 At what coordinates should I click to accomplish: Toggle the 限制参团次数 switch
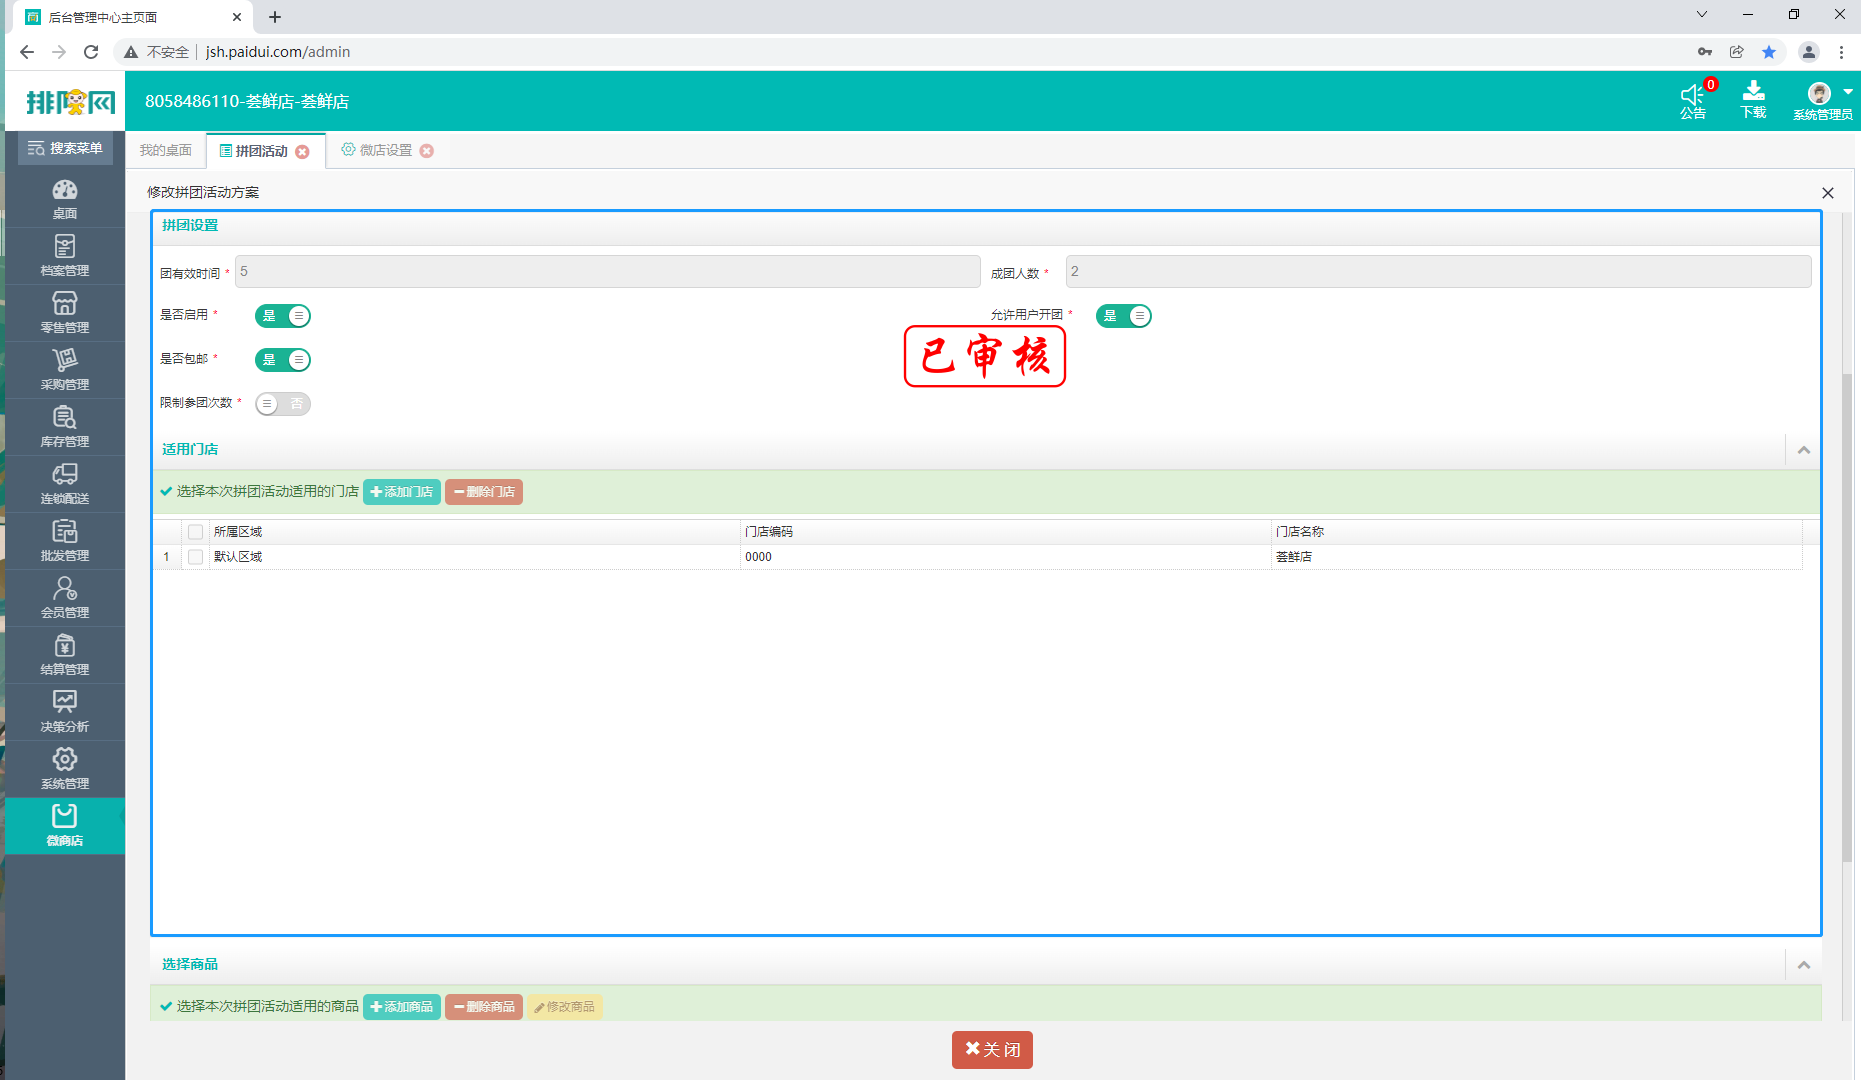(x=283, y=404)
